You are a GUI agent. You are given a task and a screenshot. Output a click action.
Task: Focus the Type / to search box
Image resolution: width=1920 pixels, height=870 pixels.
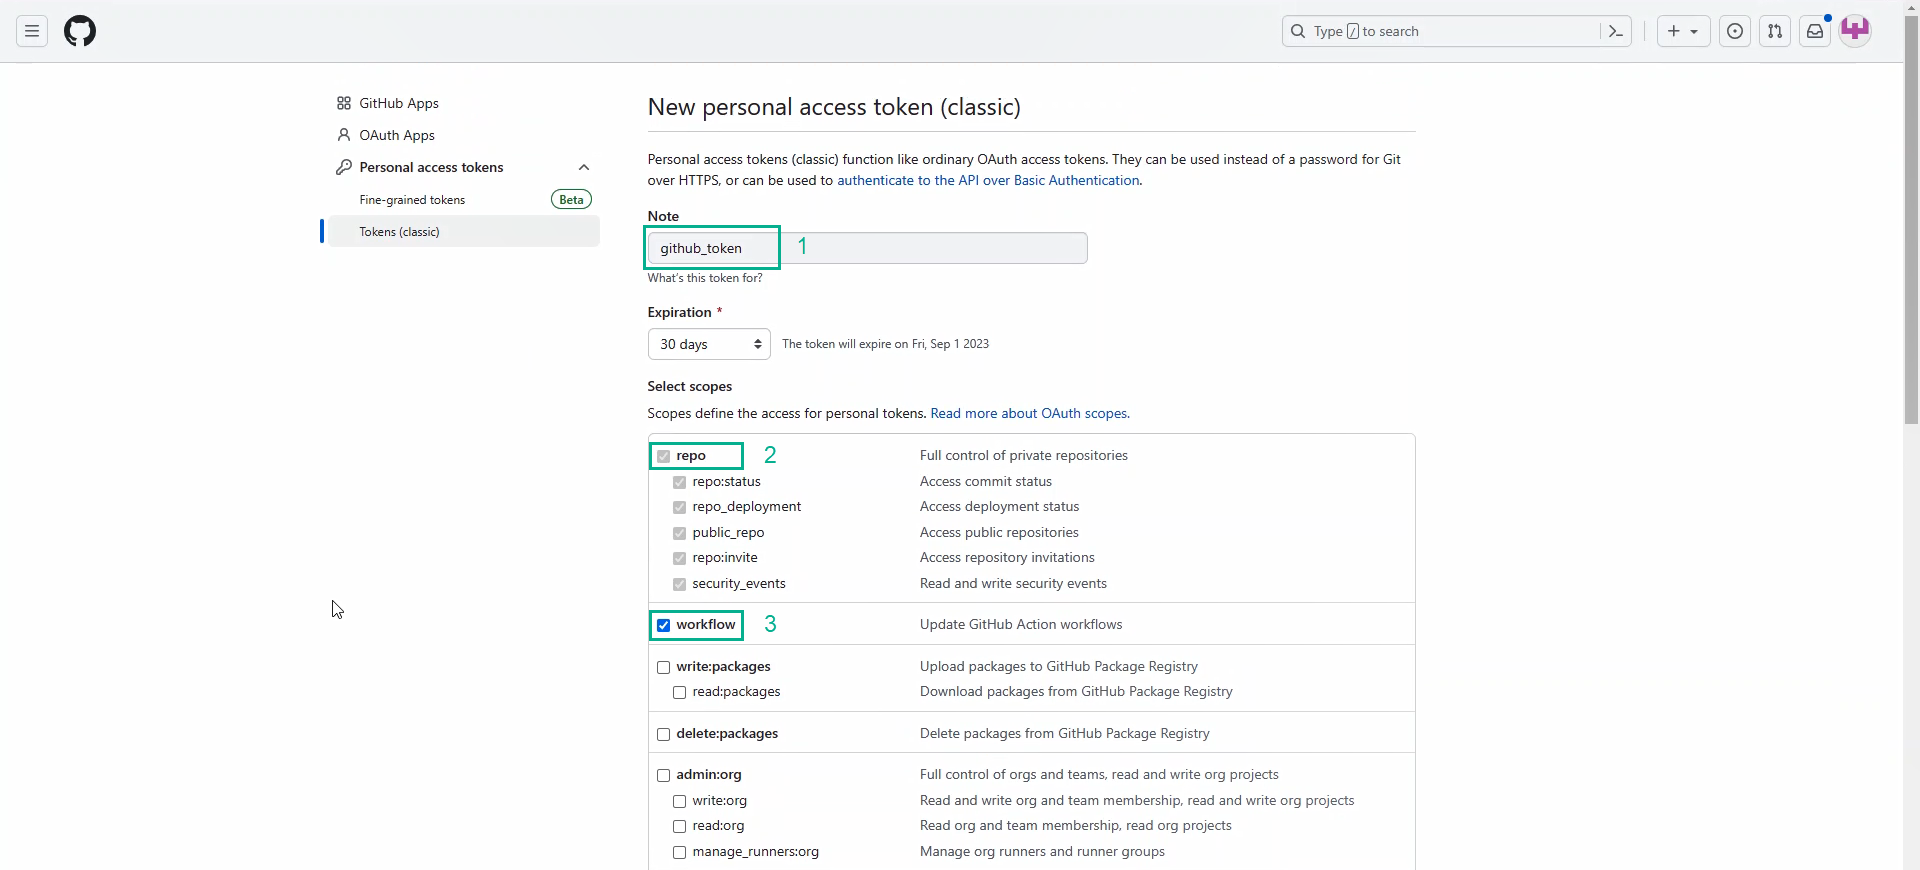1457,31
